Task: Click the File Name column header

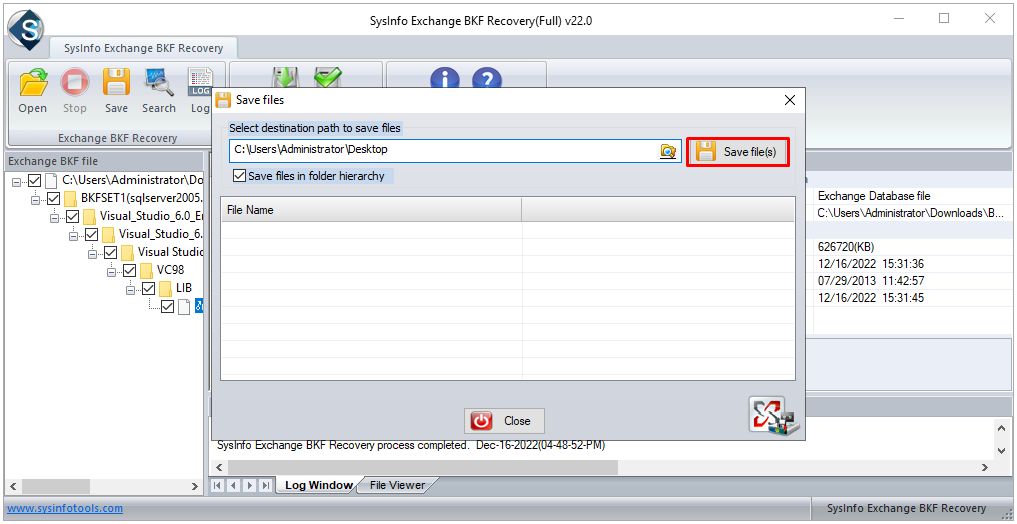Action: tap(371, 210)
